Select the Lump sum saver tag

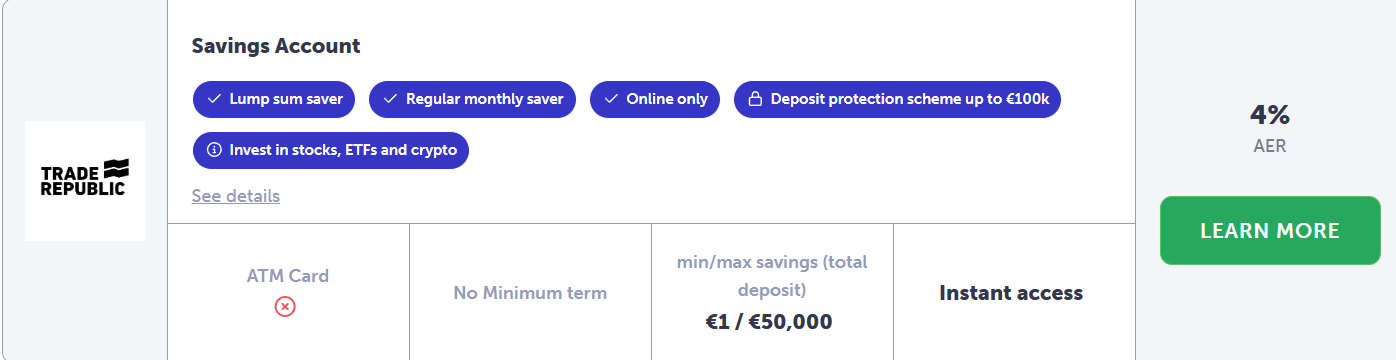click(275, 99)
